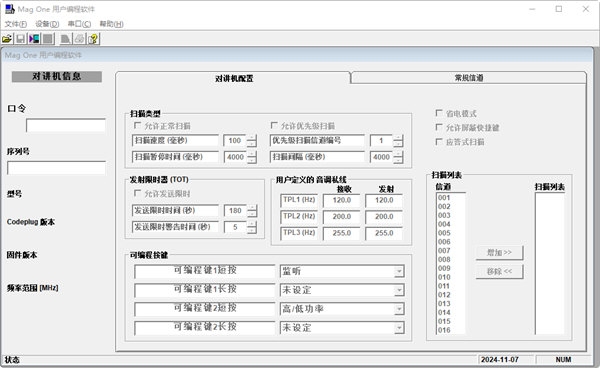Increase 优先级扫描信道编号 with up arrow
Image resolution: width=600 pixels, height=368 pixels.
398,138
